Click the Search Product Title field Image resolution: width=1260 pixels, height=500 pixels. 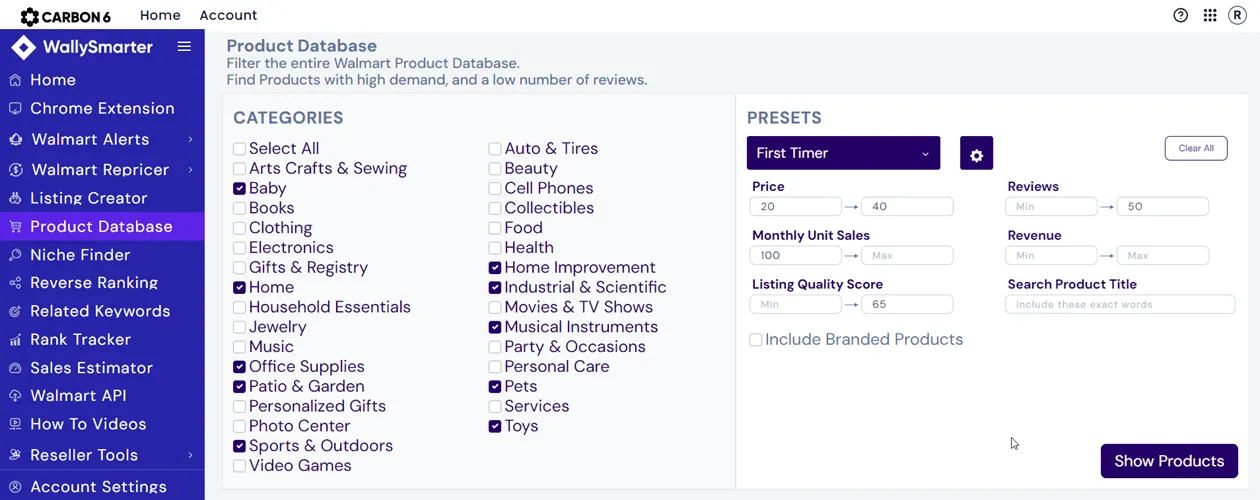tap(1120, 304)
